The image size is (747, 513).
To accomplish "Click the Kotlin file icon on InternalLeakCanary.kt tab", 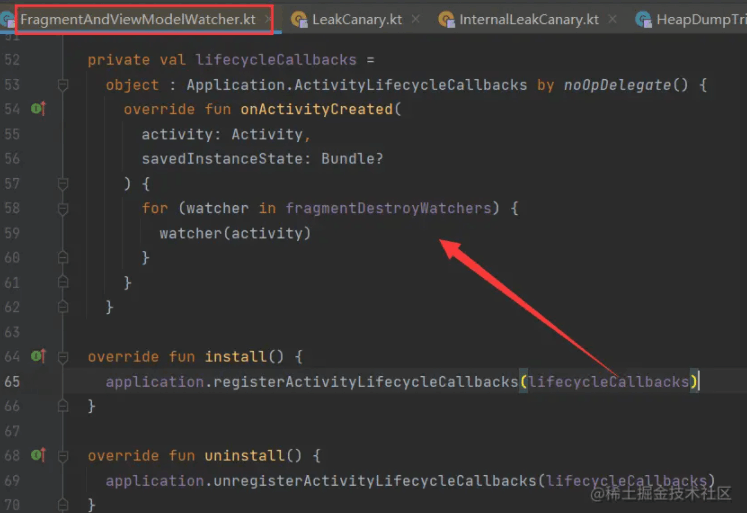I will tap(446, 19).
